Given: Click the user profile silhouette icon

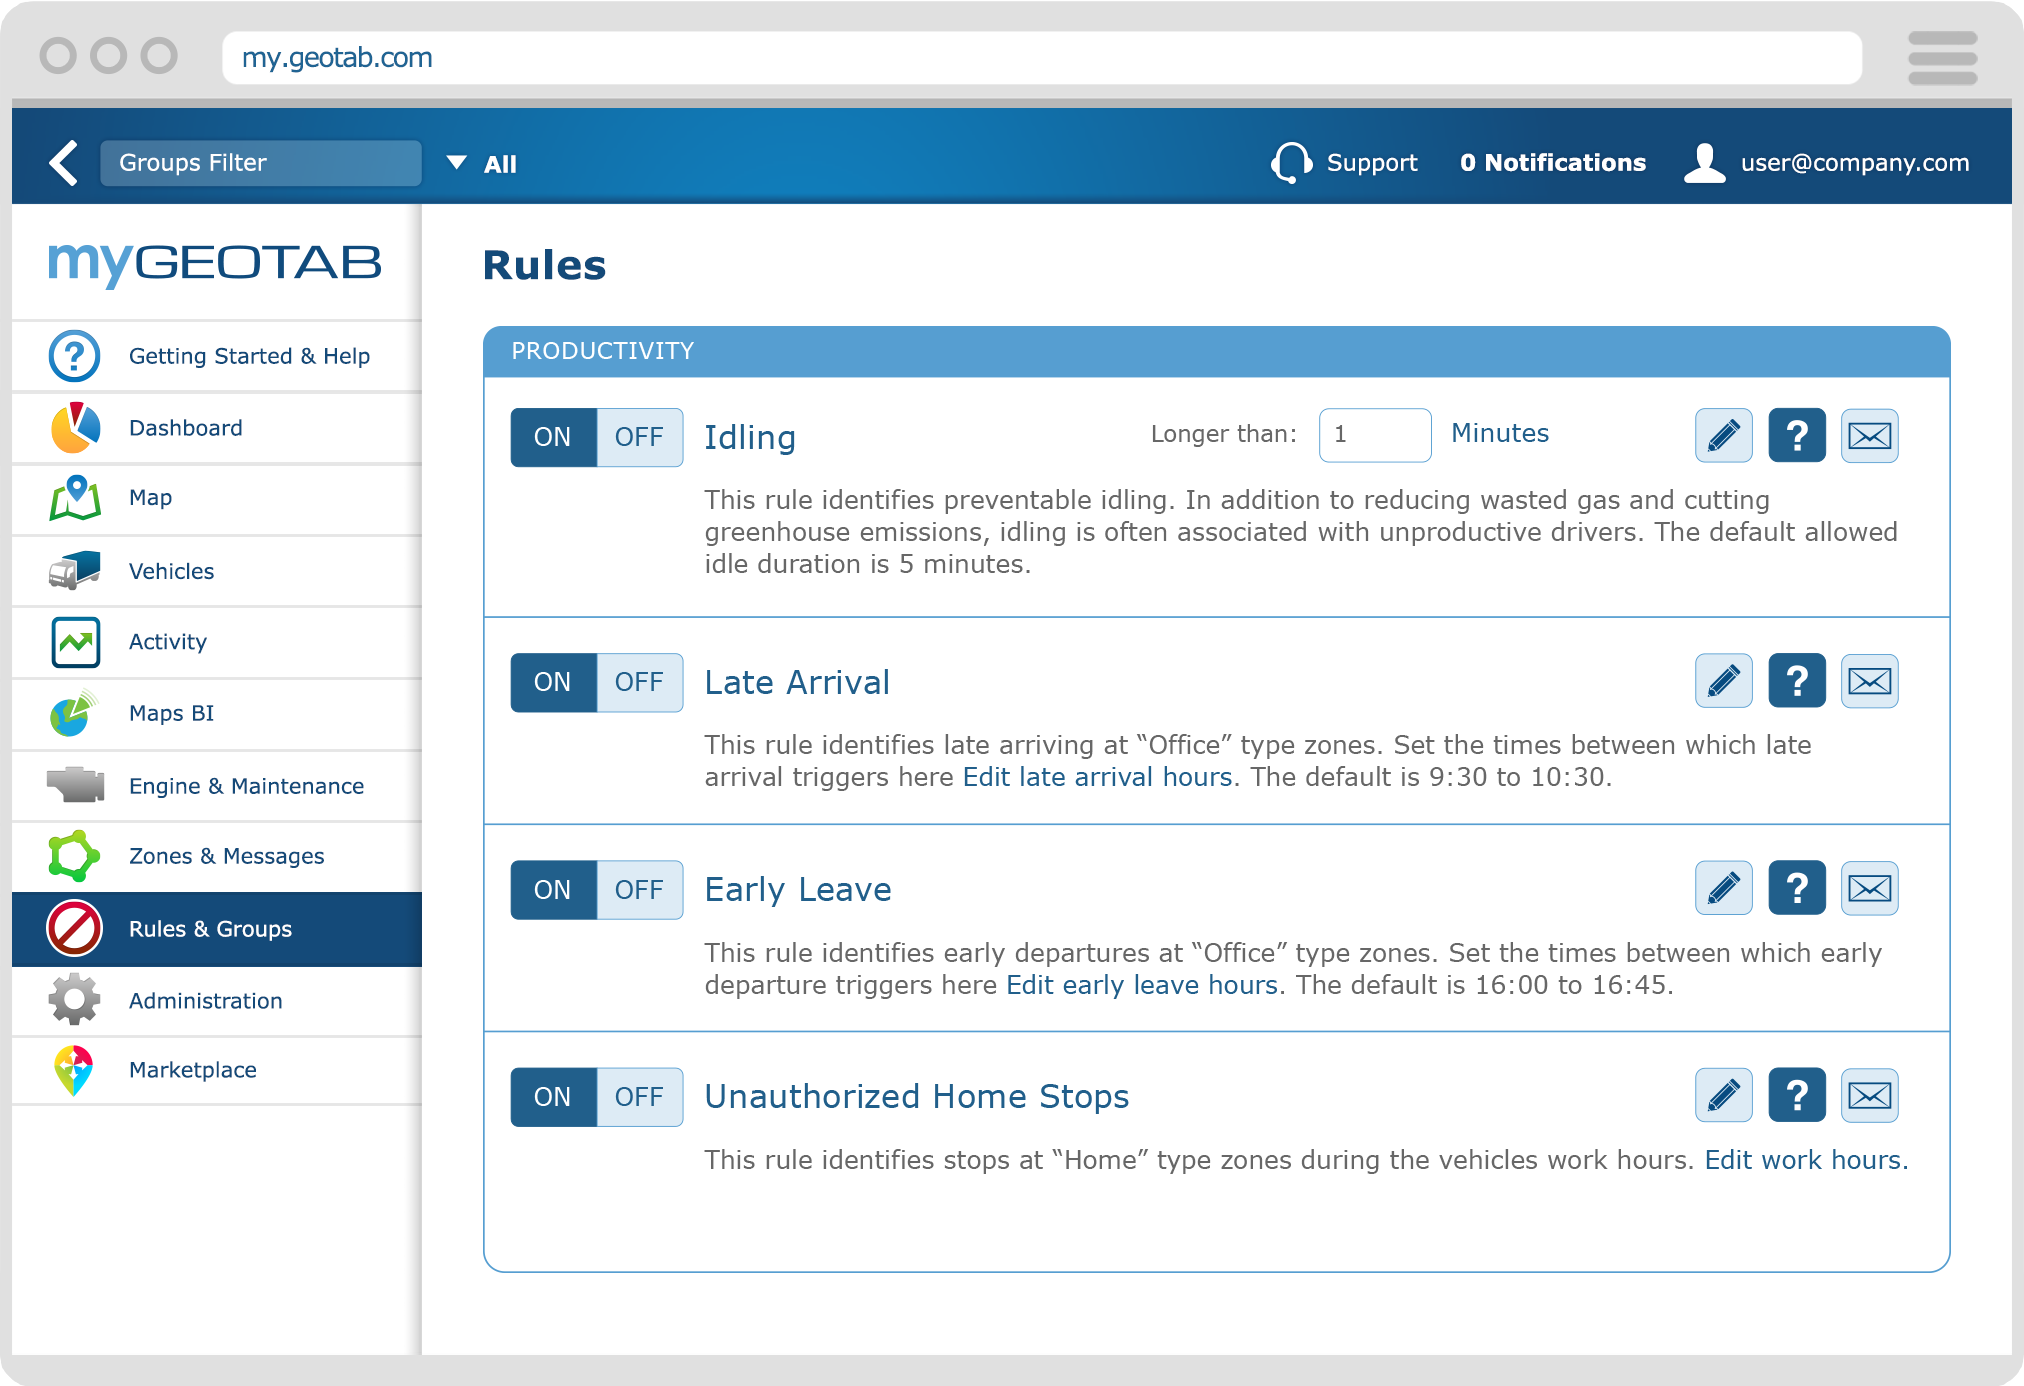Looking at the screenshot, I should point(1705,162).
